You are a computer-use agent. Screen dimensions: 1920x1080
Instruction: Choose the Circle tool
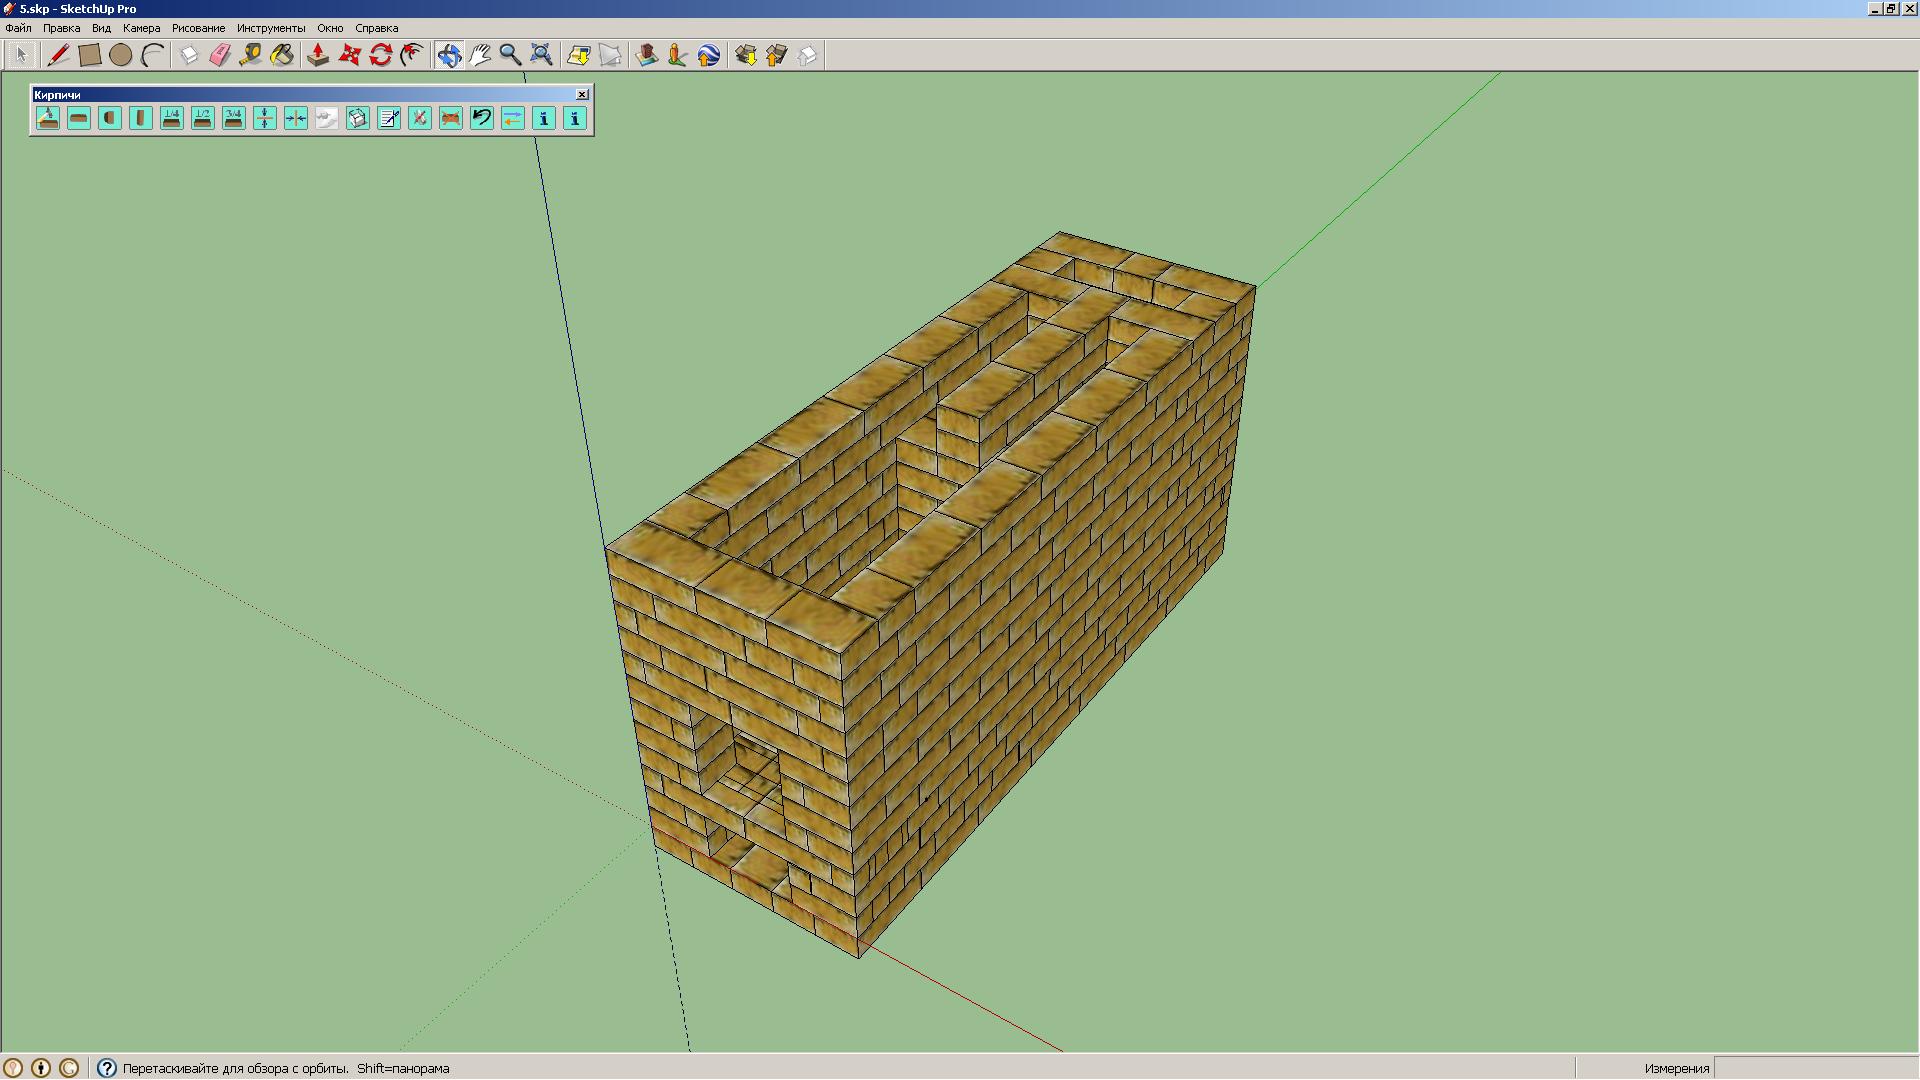coord(120,55)
